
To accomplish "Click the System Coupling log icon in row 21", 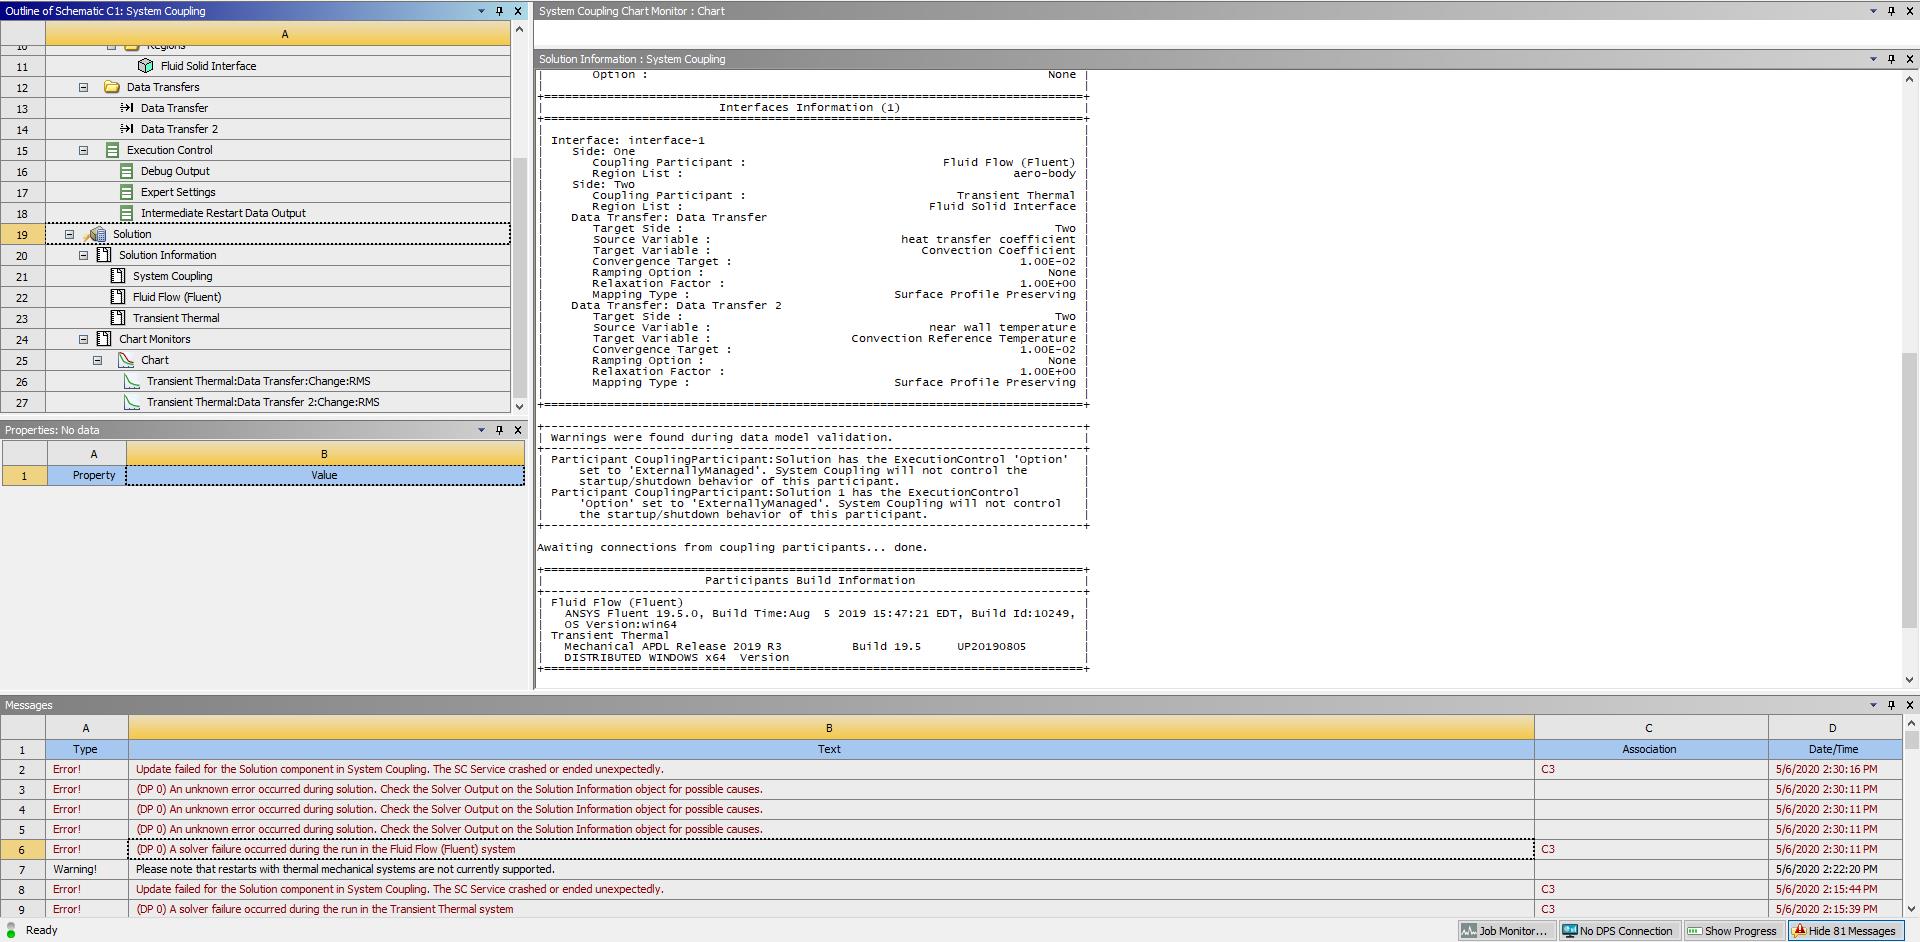I will pos(118,276).
